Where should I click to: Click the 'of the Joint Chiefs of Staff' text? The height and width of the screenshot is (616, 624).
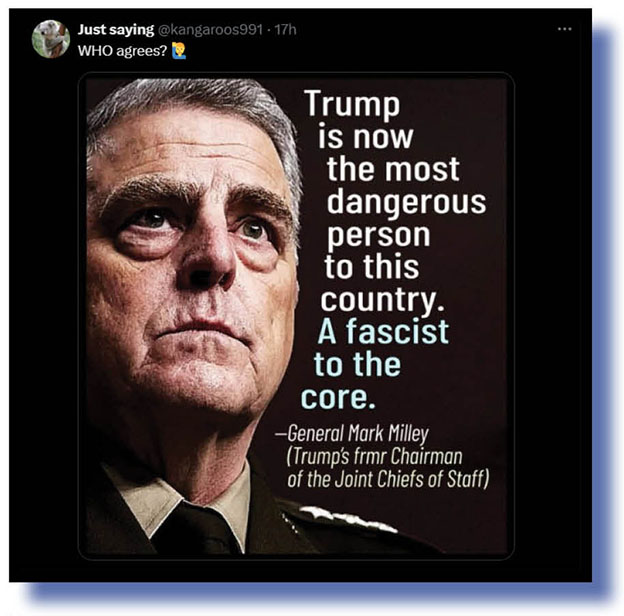(x=388, y=479)
